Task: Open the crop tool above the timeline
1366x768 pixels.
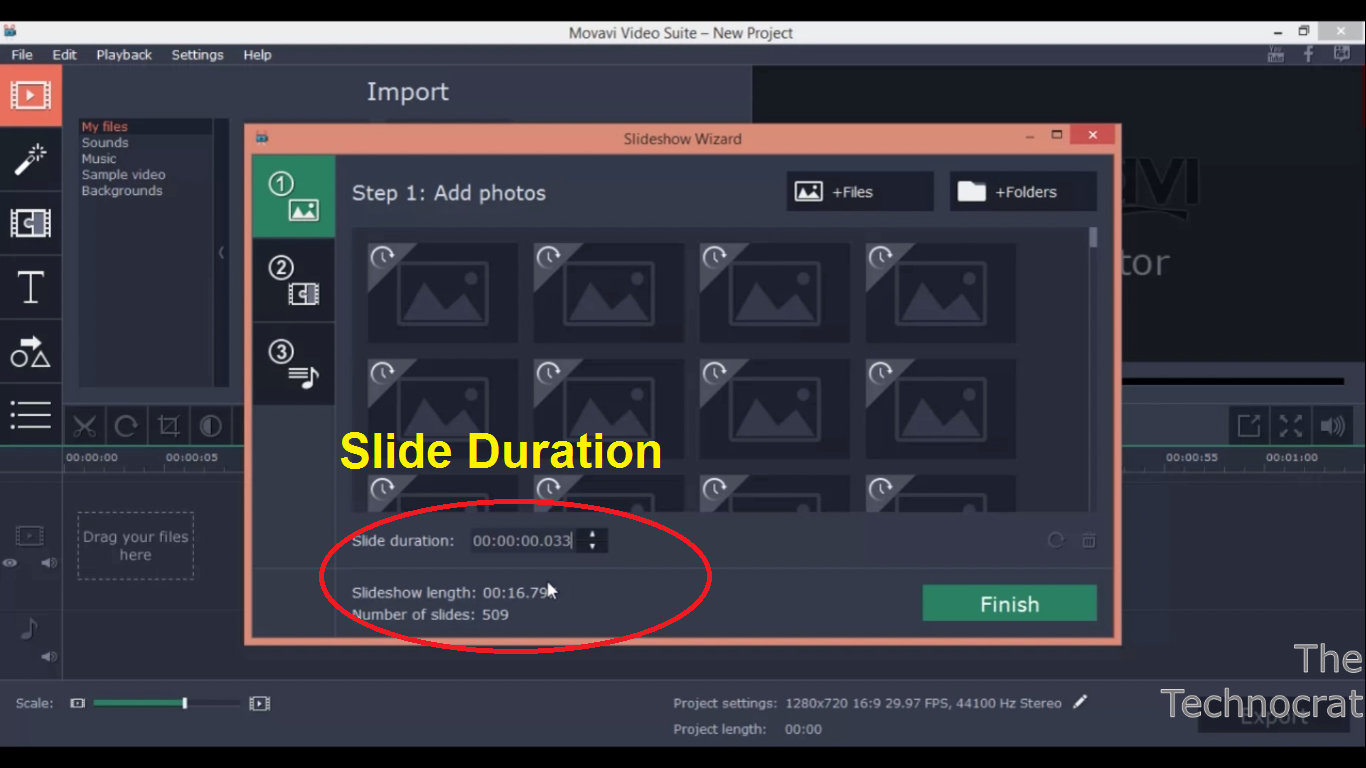Action: pos(168,425)
